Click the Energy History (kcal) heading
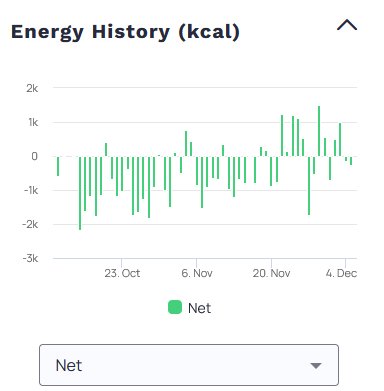Screen dimensions: 384x391 click(x=125, y=32)
